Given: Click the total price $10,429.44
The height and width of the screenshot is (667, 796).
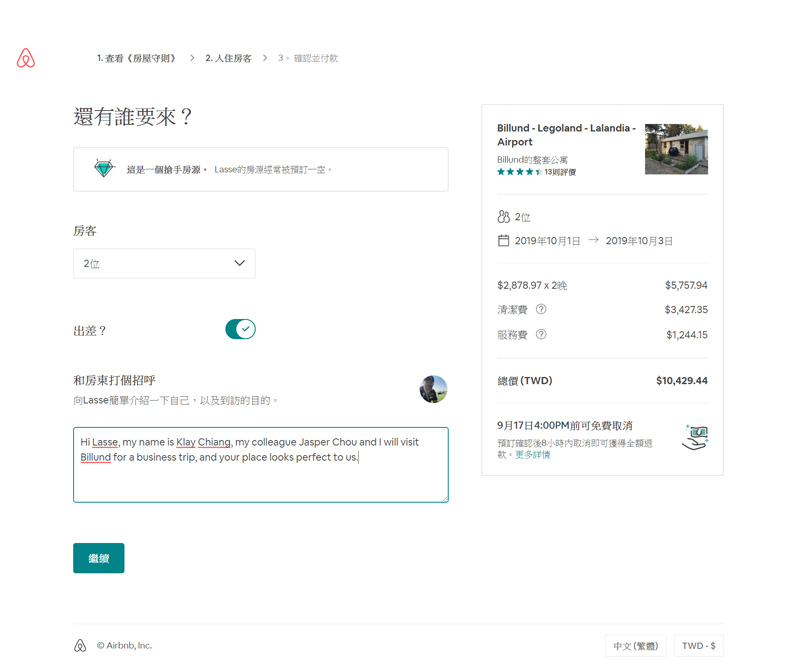Looking at the screenshot, I should pyautogui.click(x=681, y=381).
